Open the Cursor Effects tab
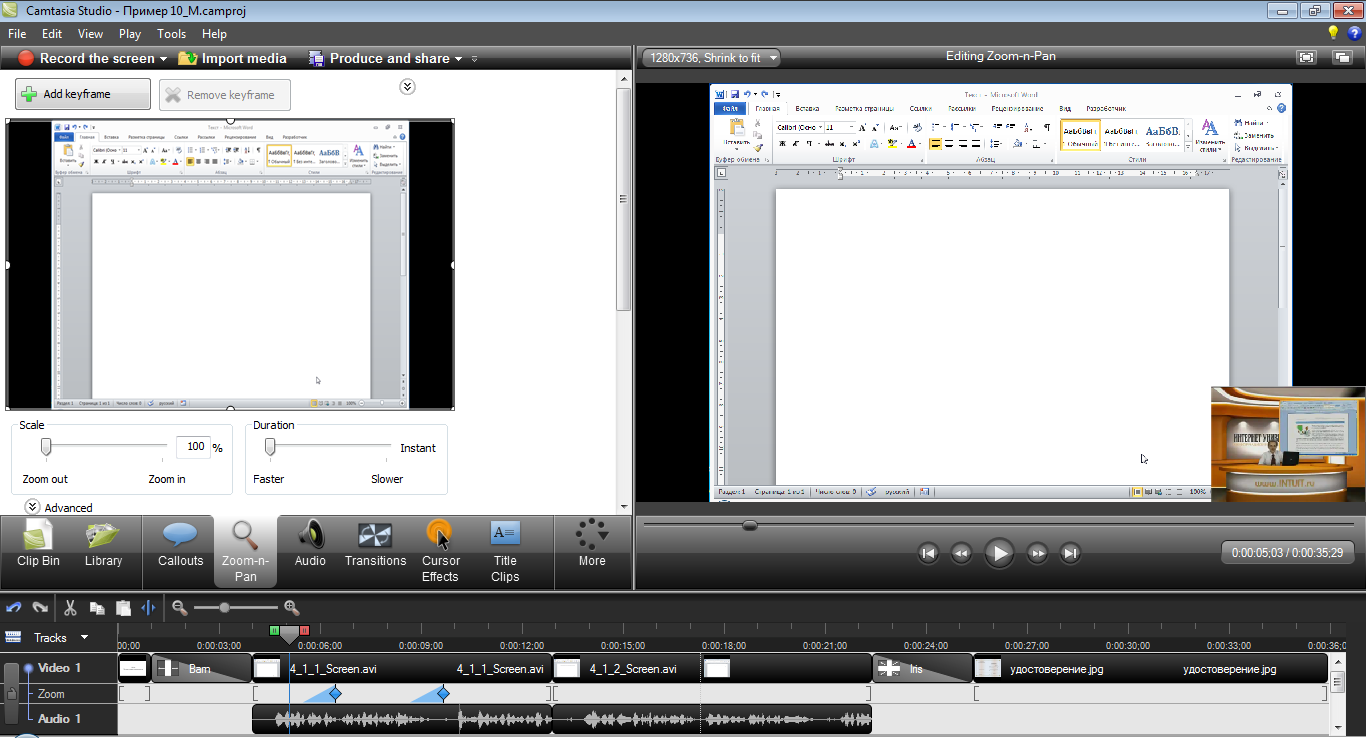 click(x=440, y=551)
